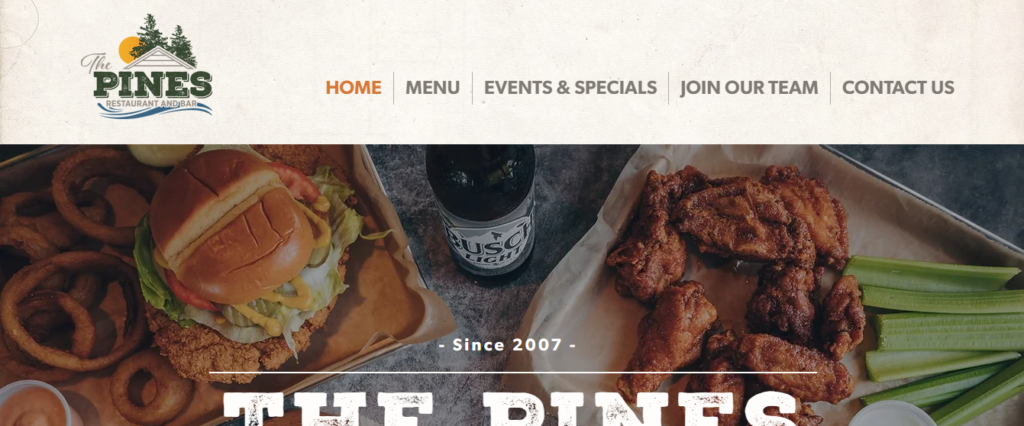This screenshot has width=1024, height=426.
Task: Go to the HOME page
Action: pyautogui.click(x=353, y=88)
